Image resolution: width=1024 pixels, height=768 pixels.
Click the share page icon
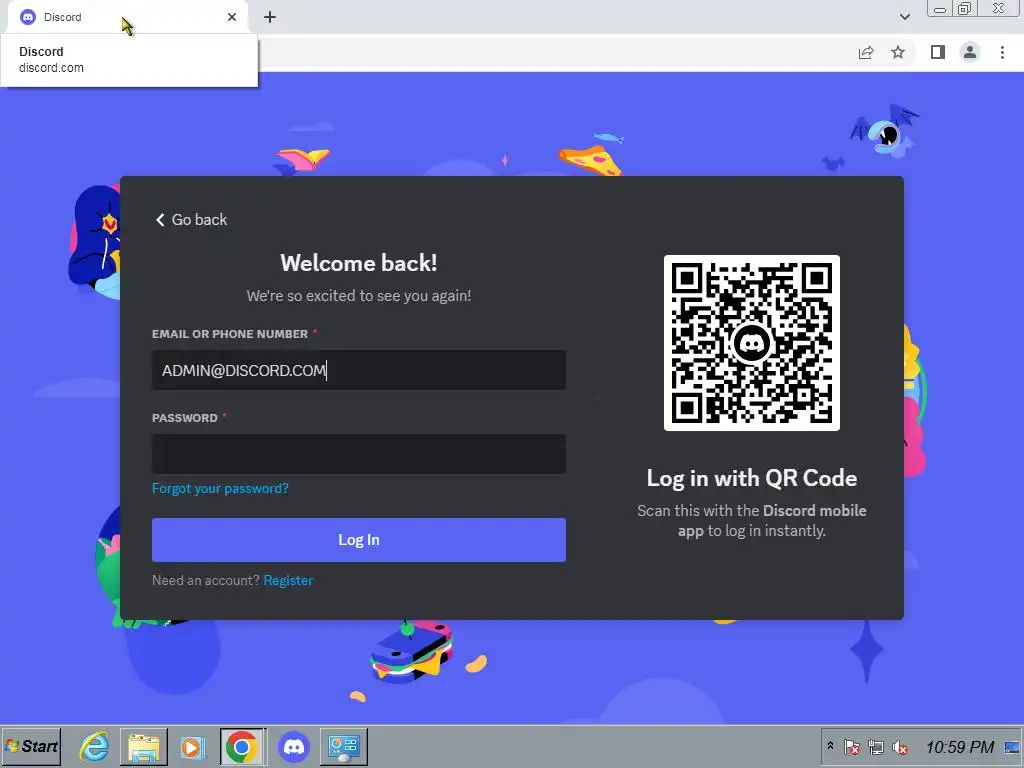coord(866,52)
